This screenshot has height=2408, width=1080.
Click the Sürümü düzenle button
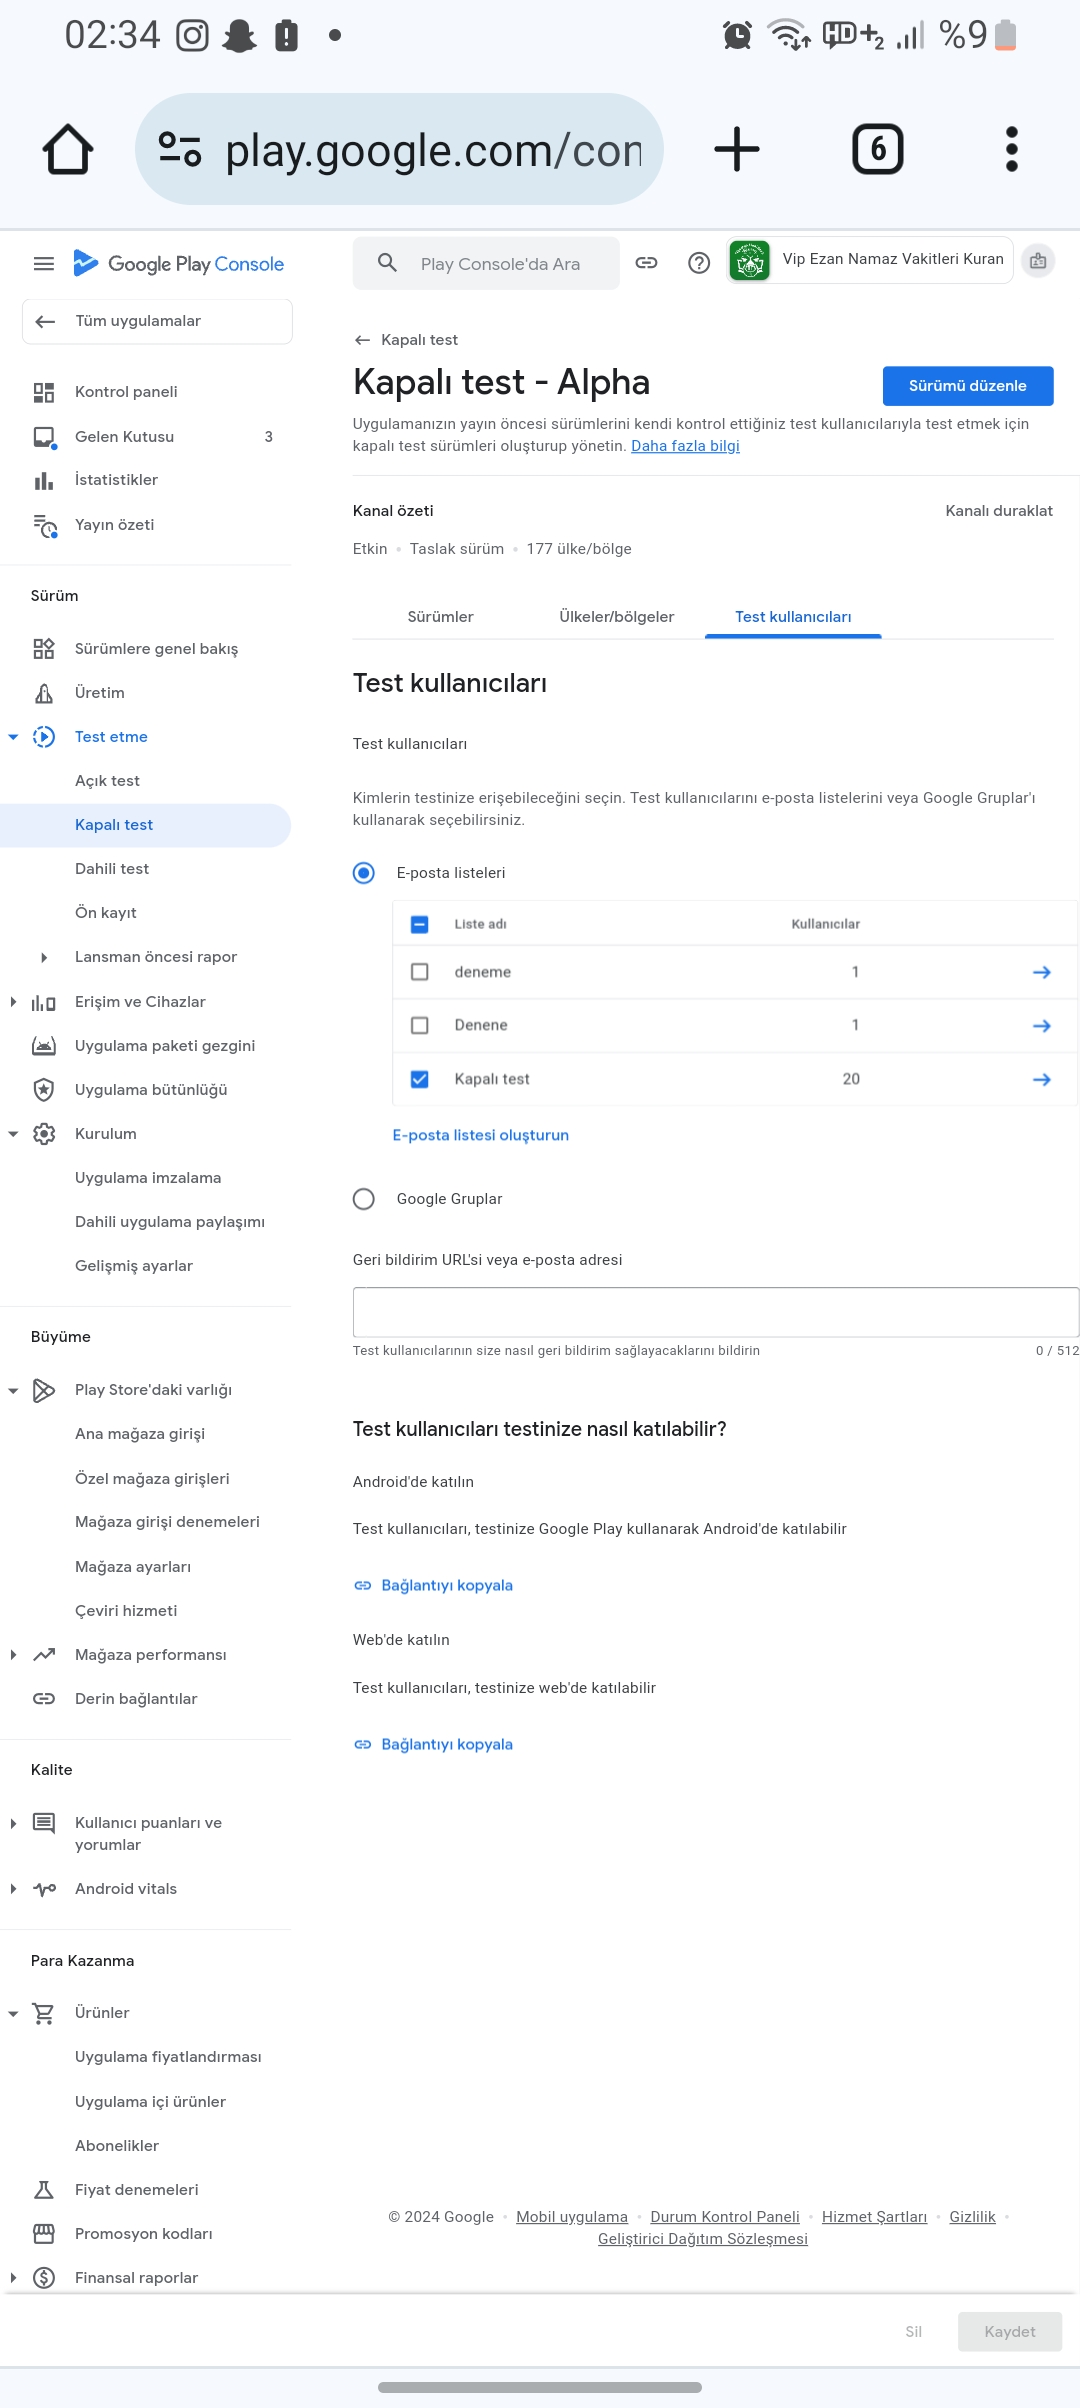967,386
